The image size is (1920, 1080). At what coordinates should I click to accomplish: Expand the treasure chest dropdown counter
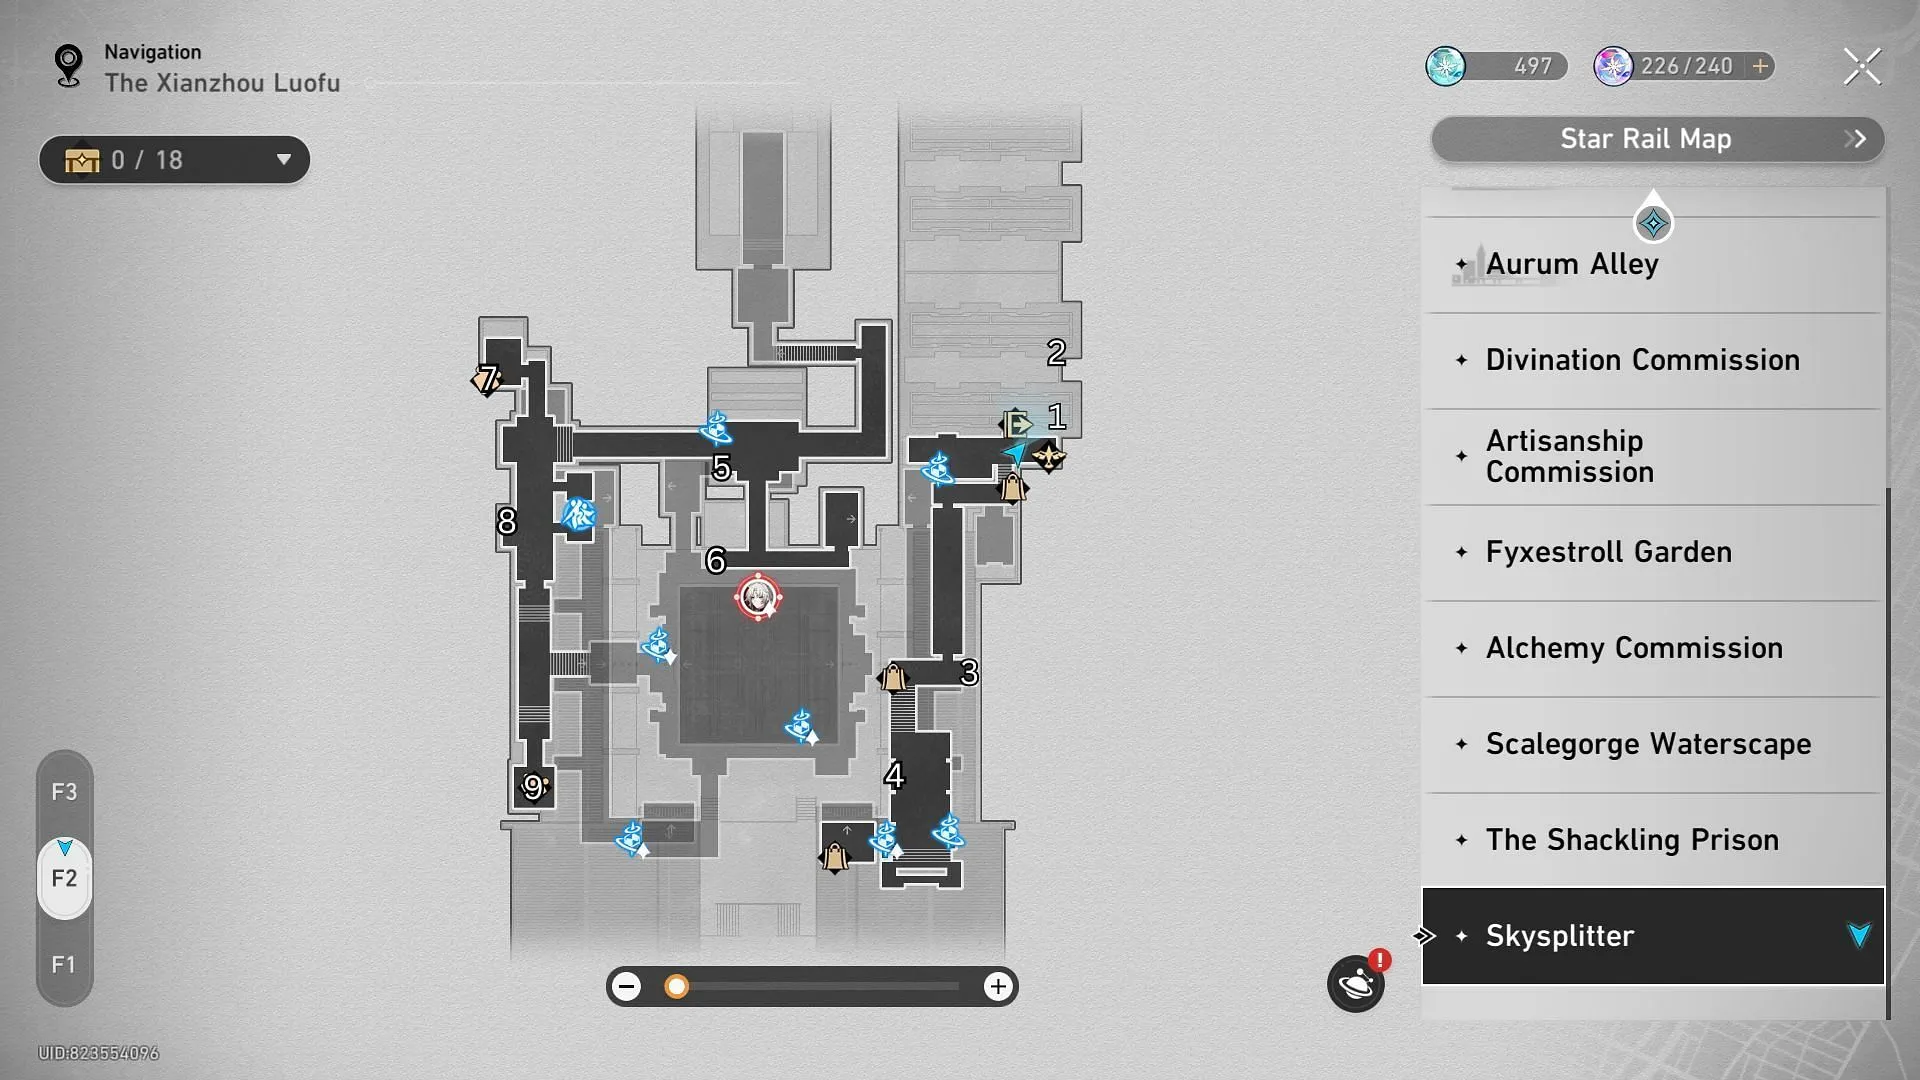point(281,160)
